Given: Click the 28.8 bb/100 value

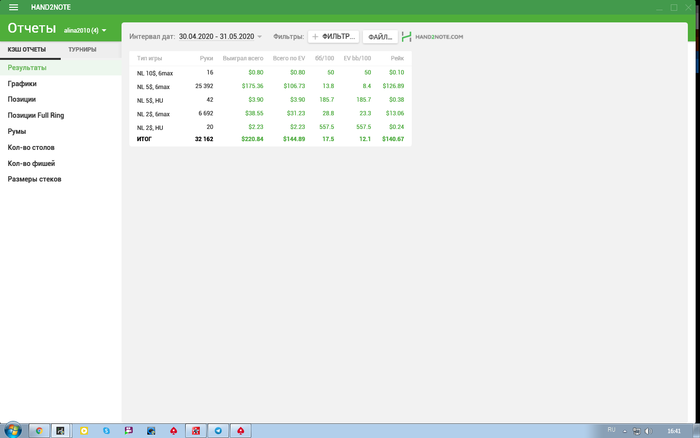Looking at the screenshot, I should 328,113.
